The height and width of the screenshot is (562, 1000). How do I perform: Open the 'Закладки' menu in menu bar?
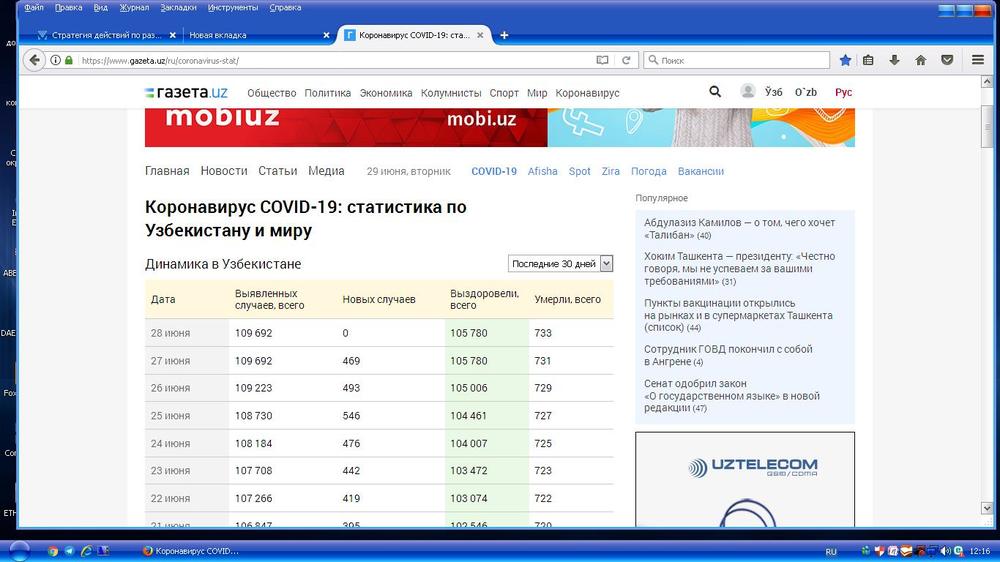tap(178, 7)
